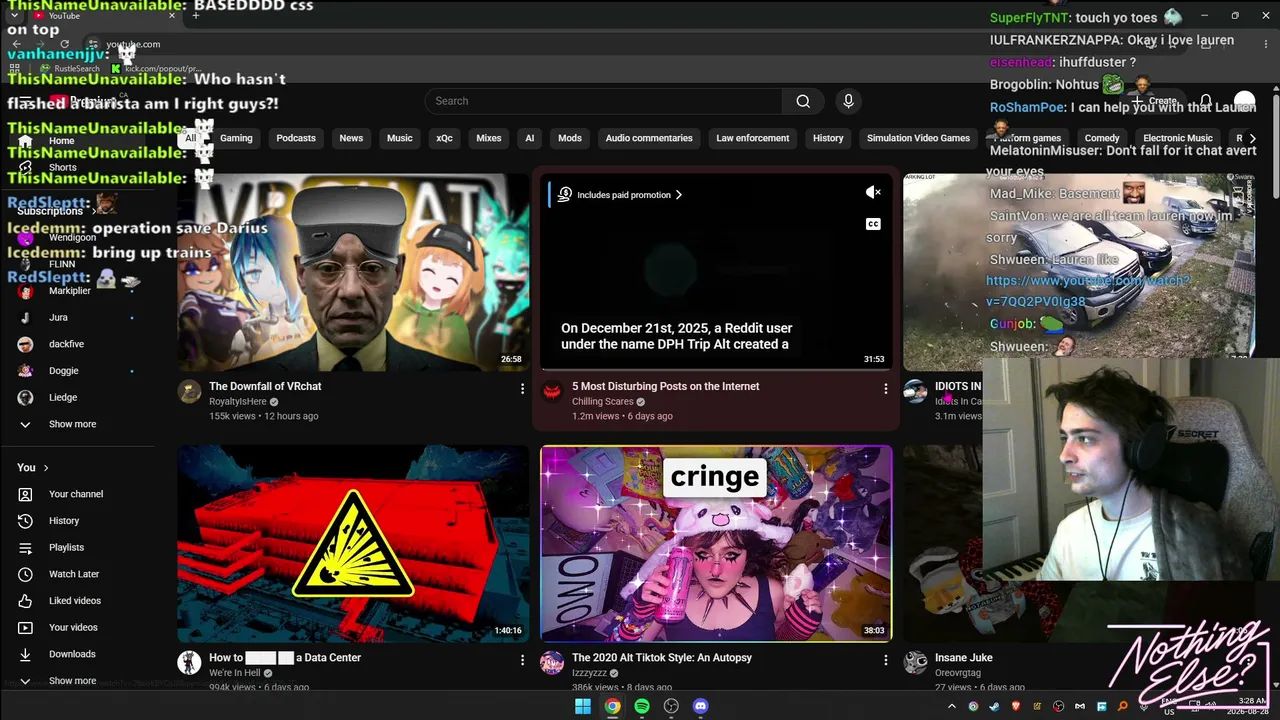1280x720 pixels.
Task: Show more subscriptions in the sidebar
Action: pos(72,424)
